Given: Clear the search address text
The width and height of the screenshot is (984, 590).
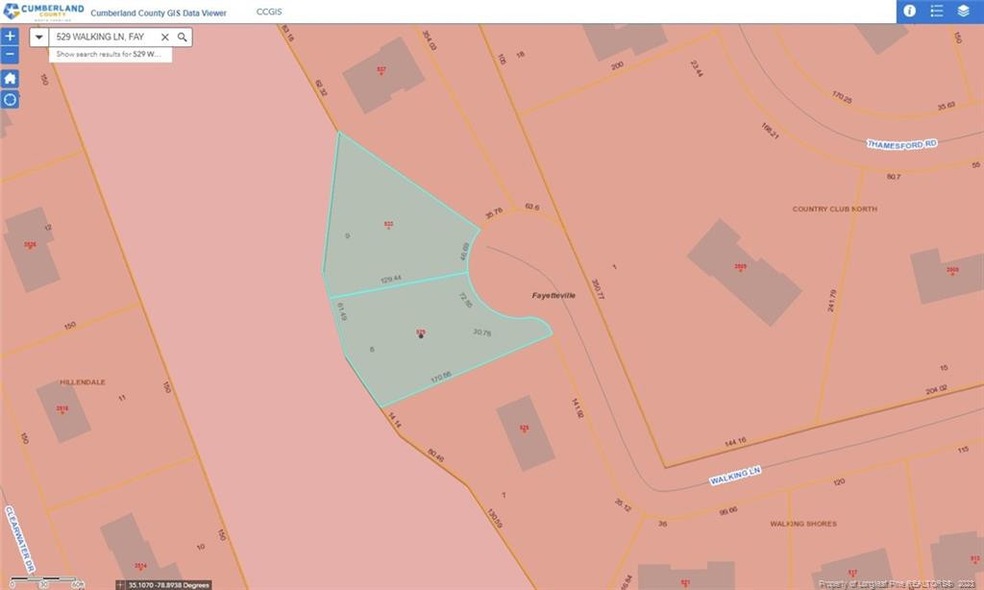Looking at the screenshot, I should pos(165,37).
